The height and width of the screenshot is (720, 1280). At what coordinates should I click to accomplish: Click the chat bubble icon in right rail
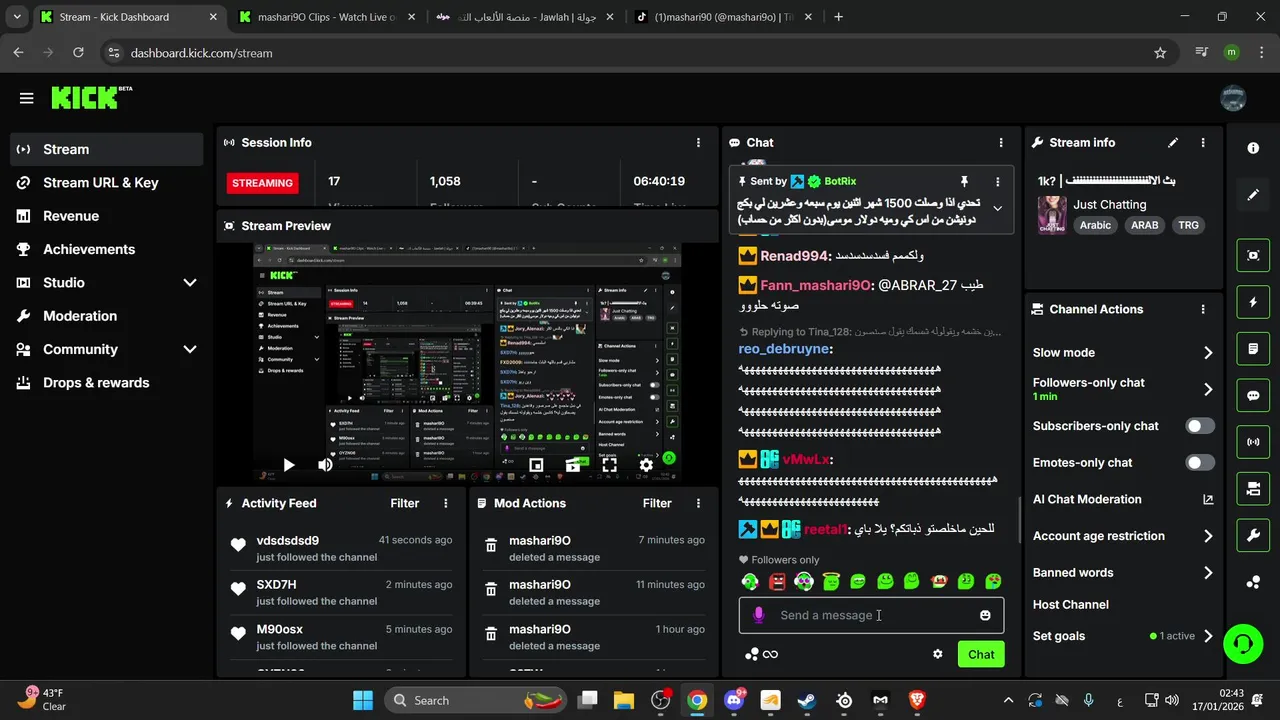[x=1253, y=395]
